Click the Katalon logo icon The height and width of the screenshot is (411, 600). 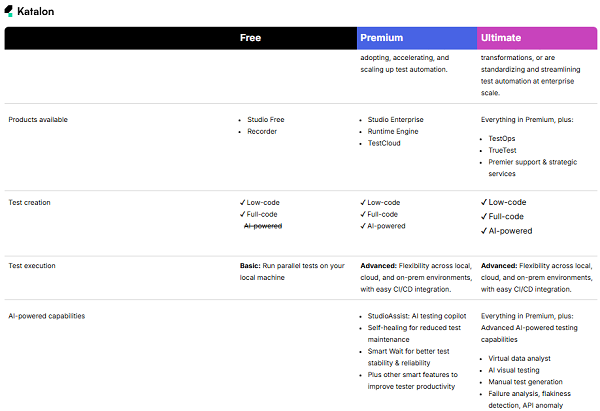(9, 11)
